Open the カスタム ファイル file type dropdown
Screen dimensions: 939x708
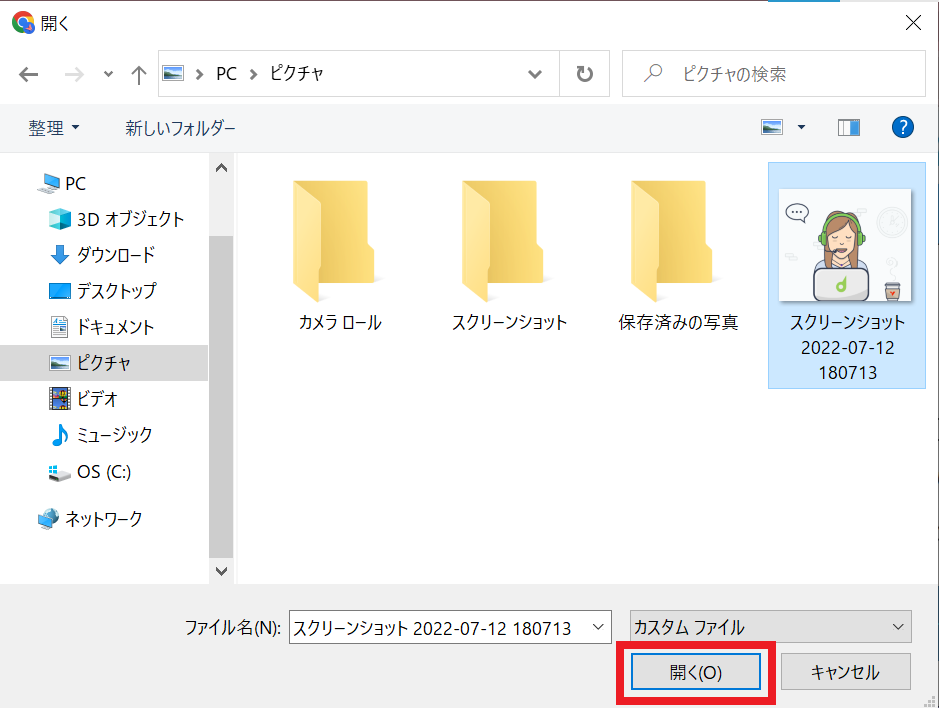(770, 628)
